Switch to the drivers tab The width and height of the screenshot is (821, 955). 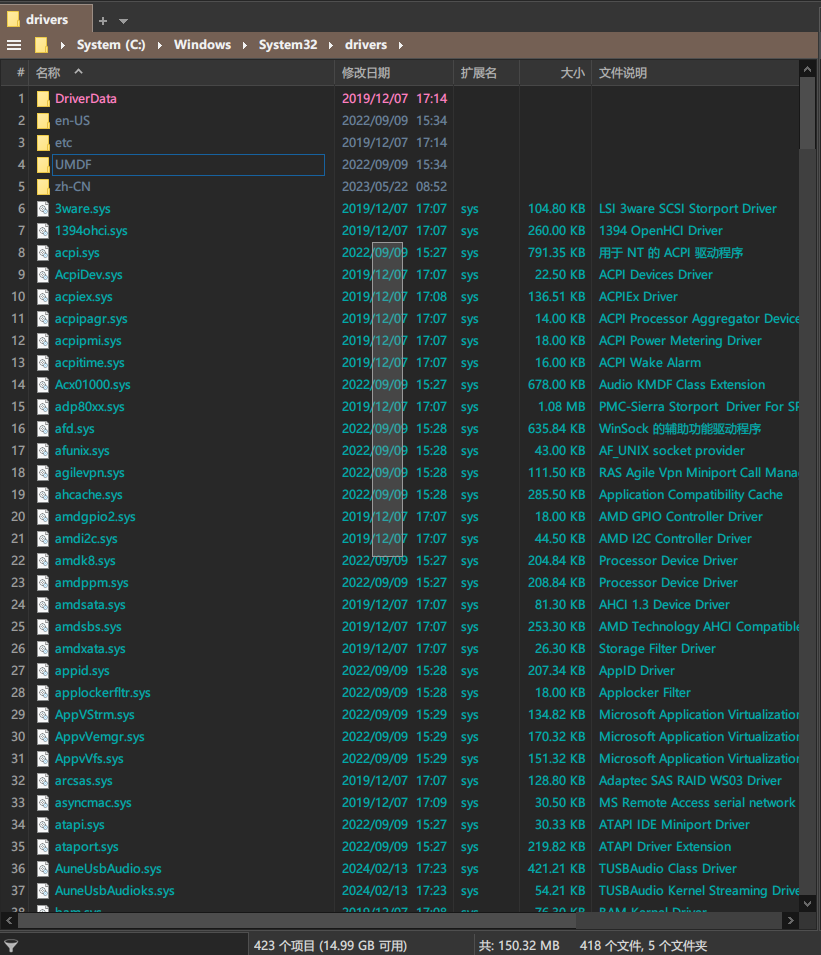click(x=46, y=19)
